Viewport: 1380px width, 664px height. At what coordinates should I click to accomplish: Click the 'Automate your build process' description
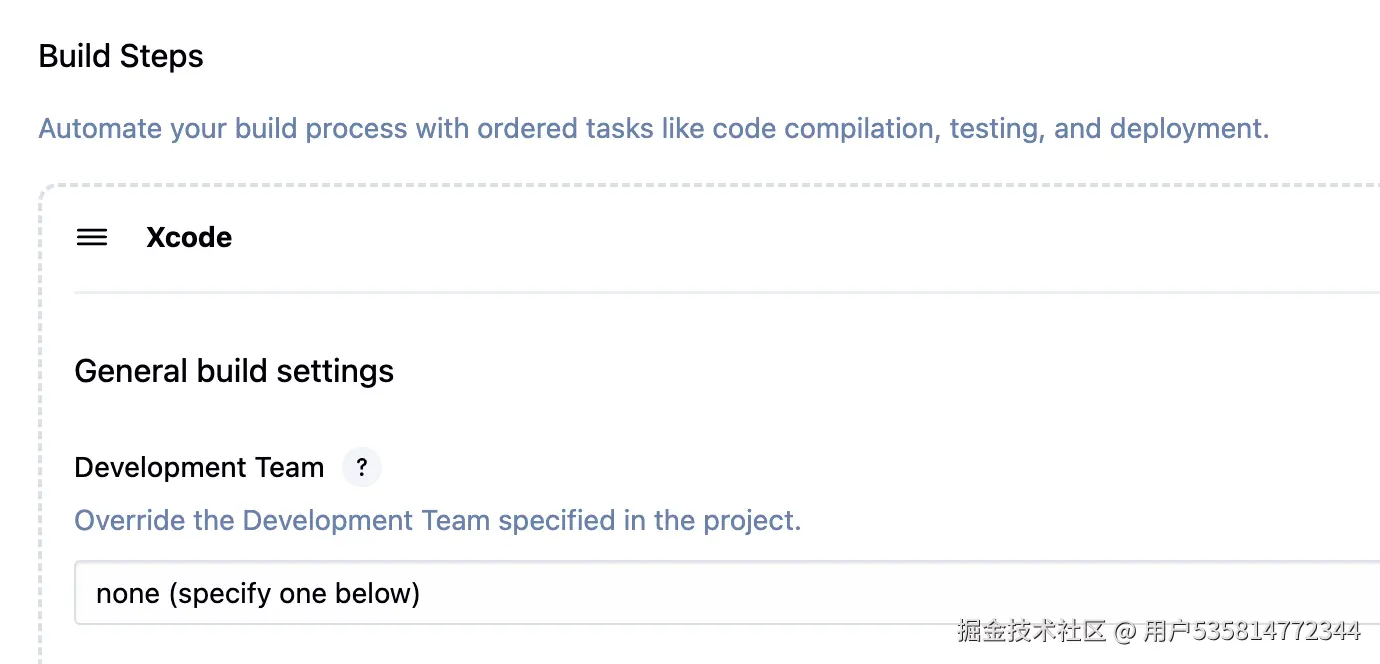click(x=653, y=129)
